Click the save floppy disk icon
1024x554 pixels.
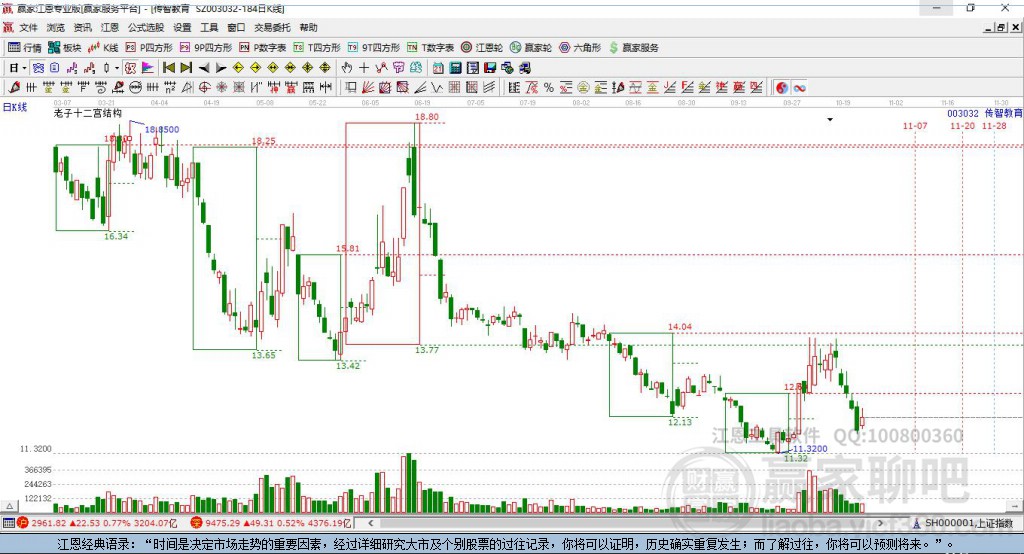click(x=490, y=68)
